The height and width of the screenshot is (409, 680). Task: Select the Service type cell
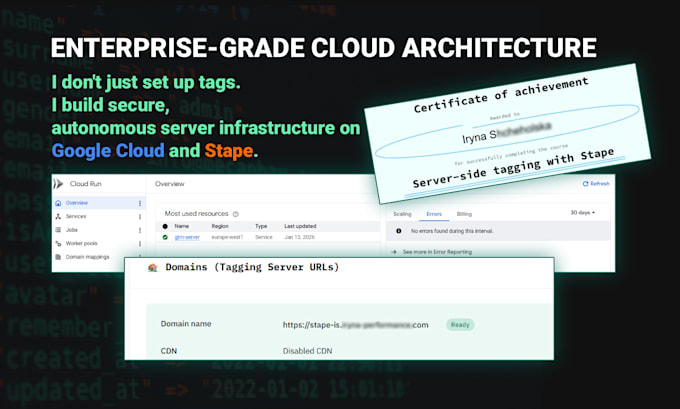pos(264,237)
